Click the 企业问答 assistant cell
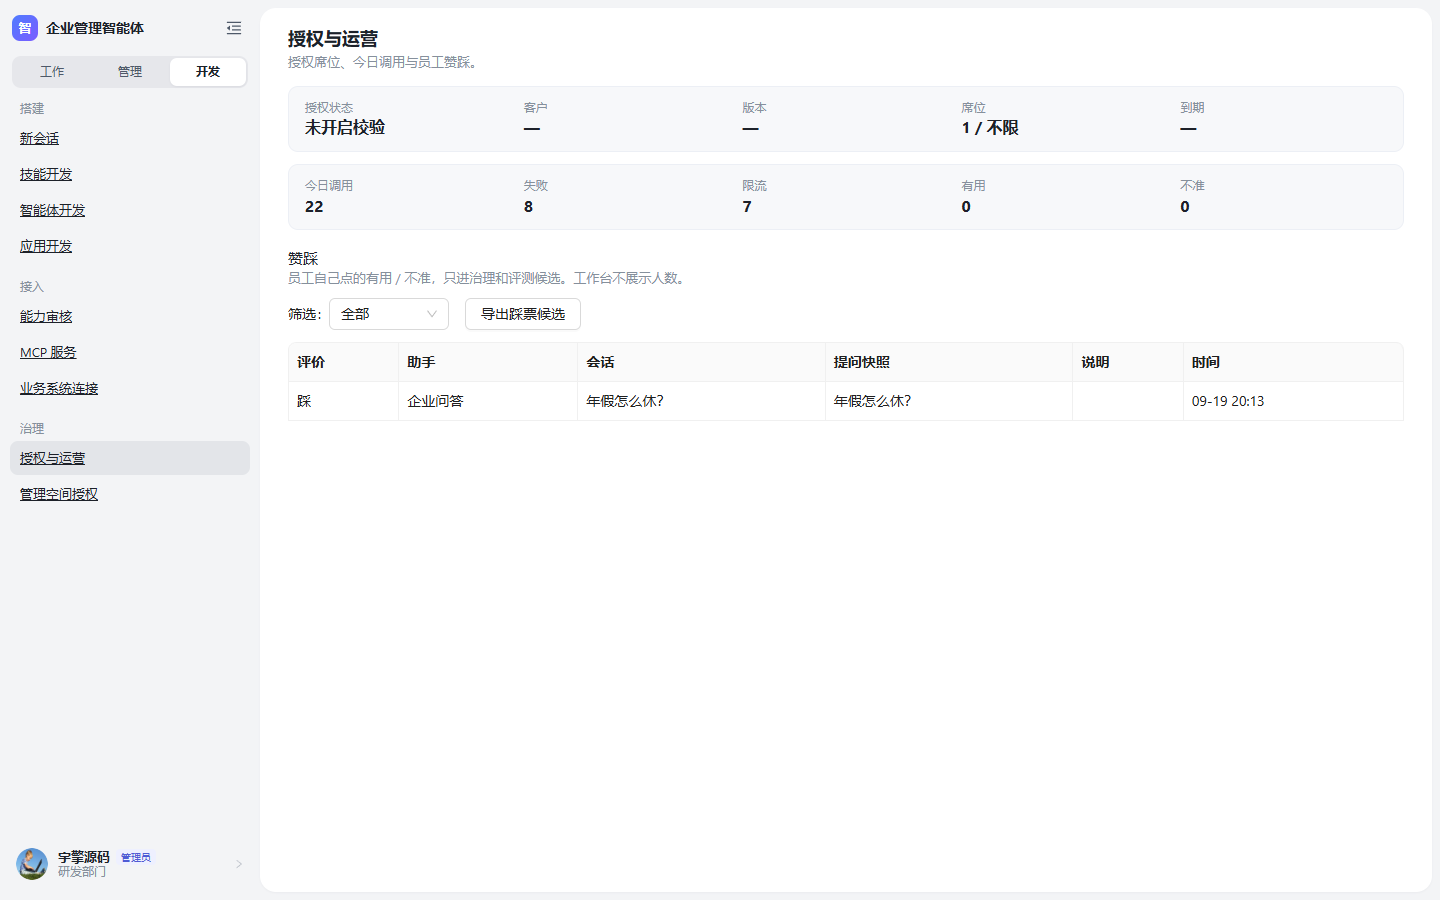Viewport: 1440px width, 900px height. (x=488, y=401)
